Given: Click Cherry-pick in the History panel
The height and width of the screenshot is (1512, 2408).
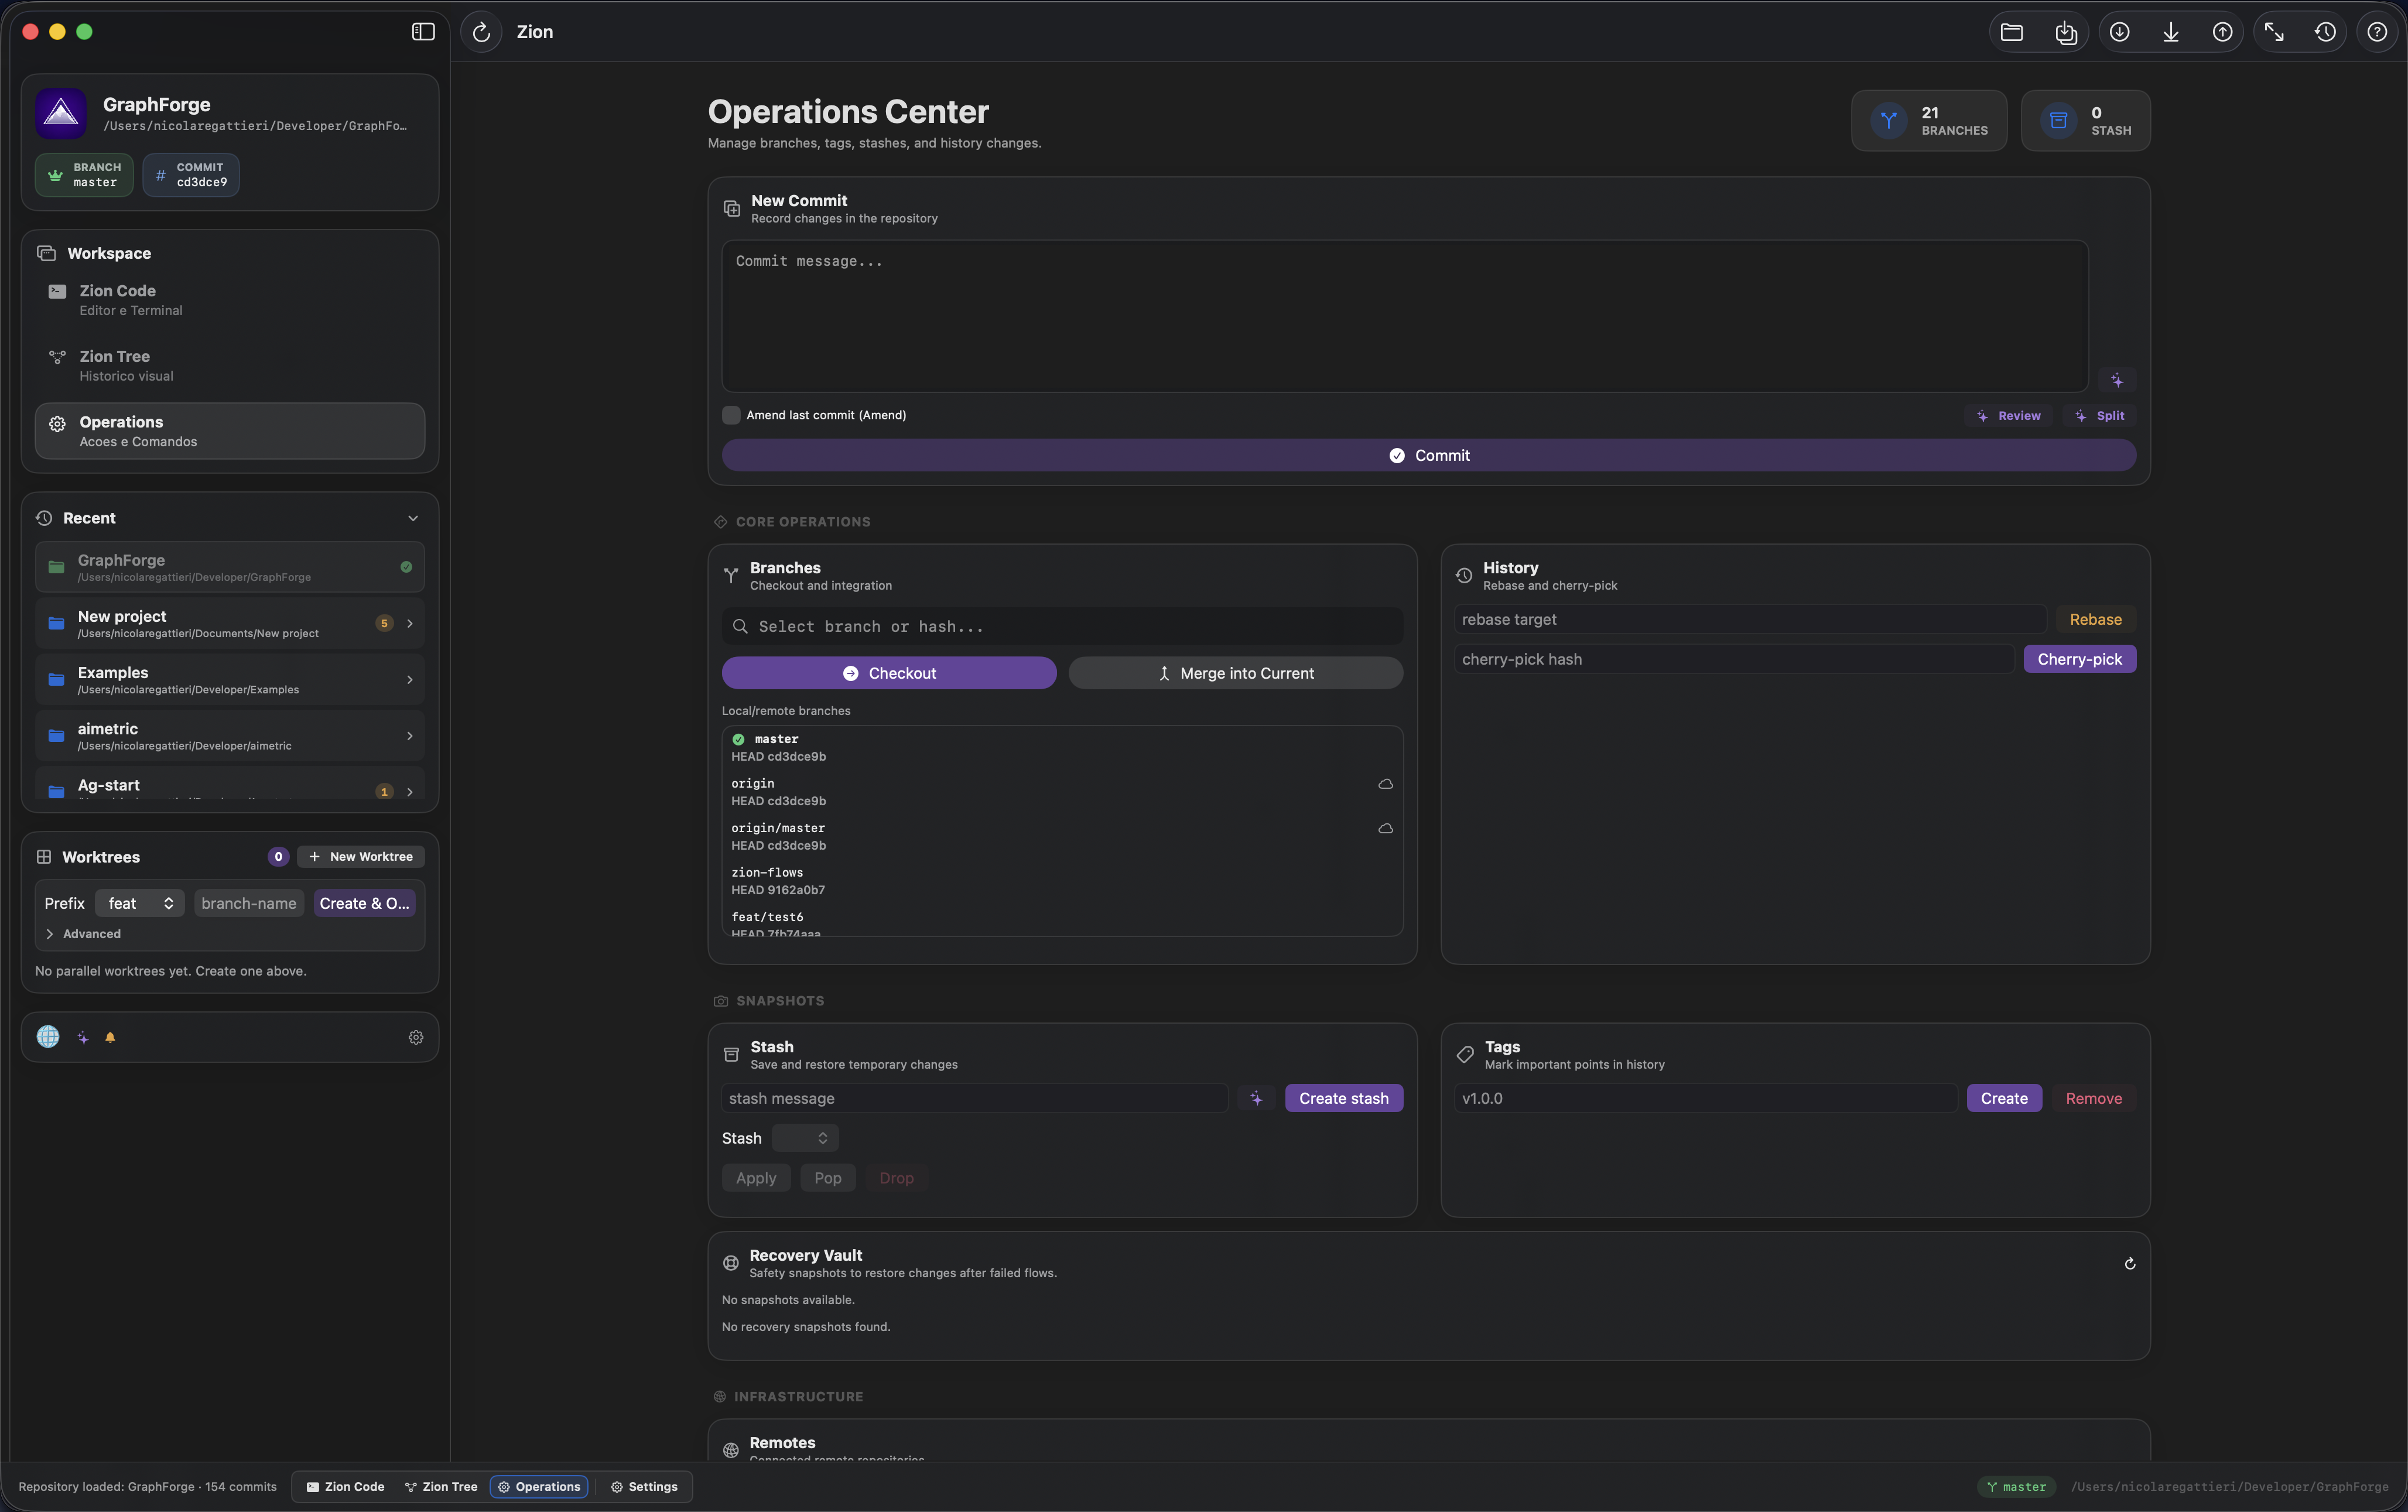Looking at the screenshot, I should click(x=2078, y=658).
